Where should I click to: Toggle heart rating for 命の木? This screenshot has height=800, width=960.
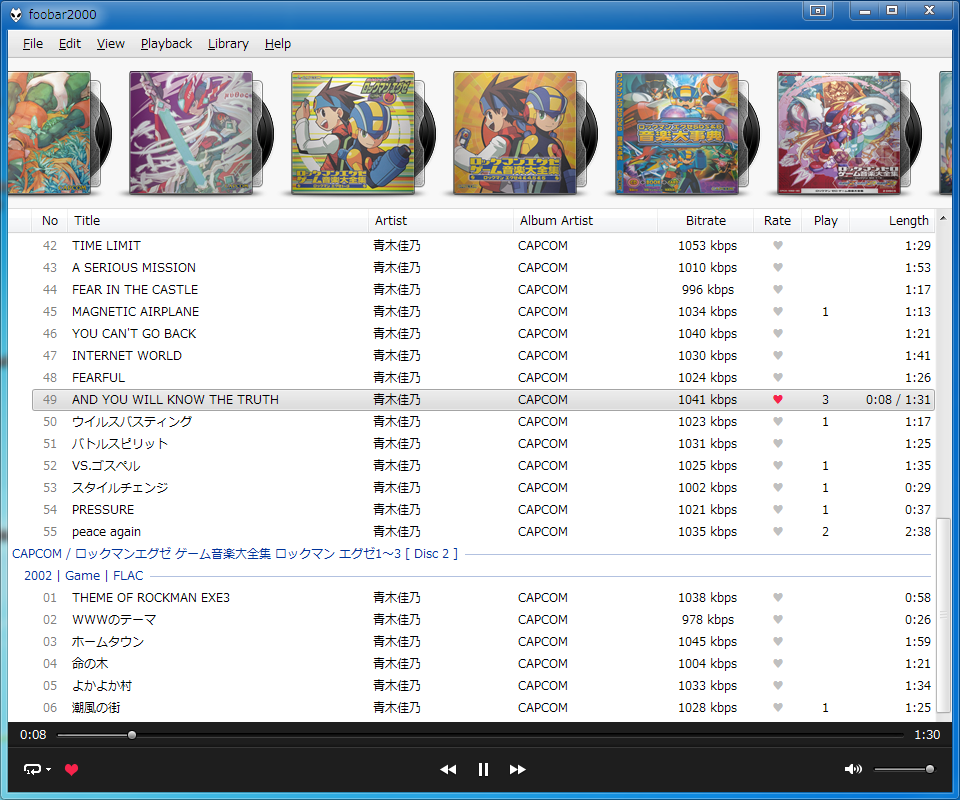[778, 664]
